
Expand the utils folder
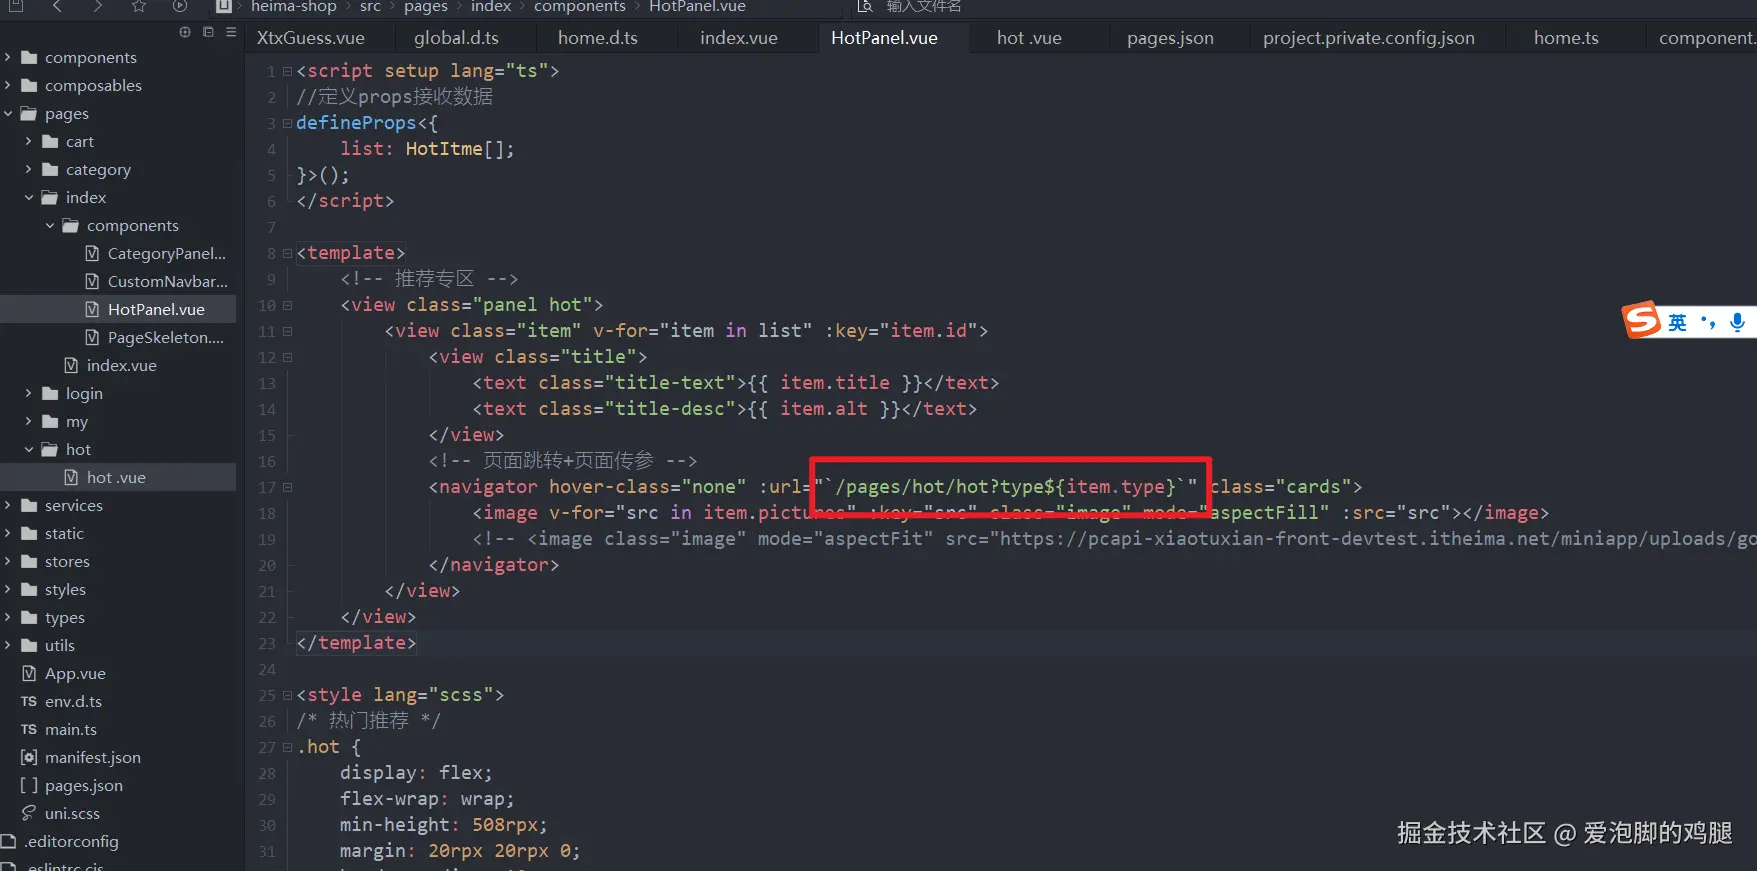click(8, 645)
